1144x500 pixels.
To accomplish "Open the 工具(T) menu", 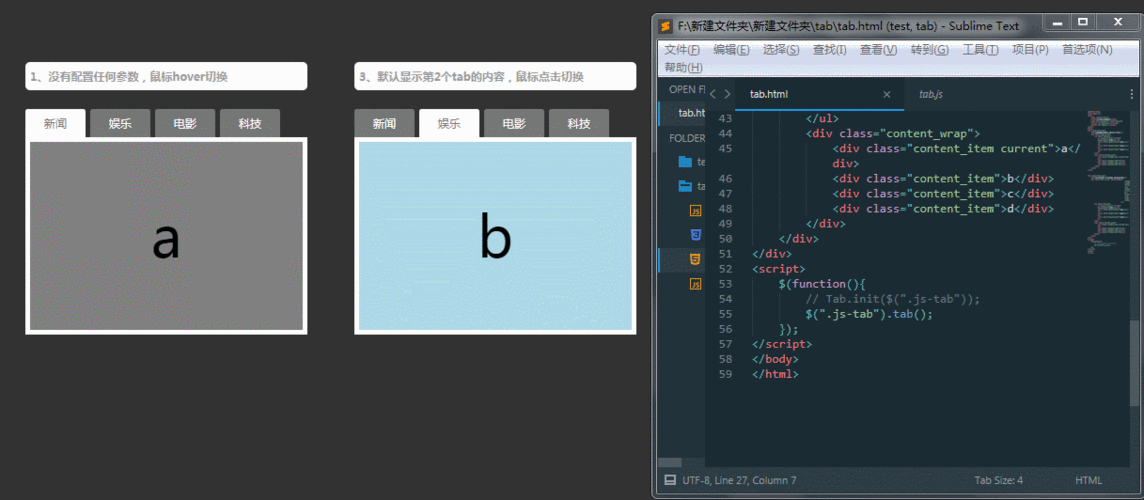I will point(980,50).
